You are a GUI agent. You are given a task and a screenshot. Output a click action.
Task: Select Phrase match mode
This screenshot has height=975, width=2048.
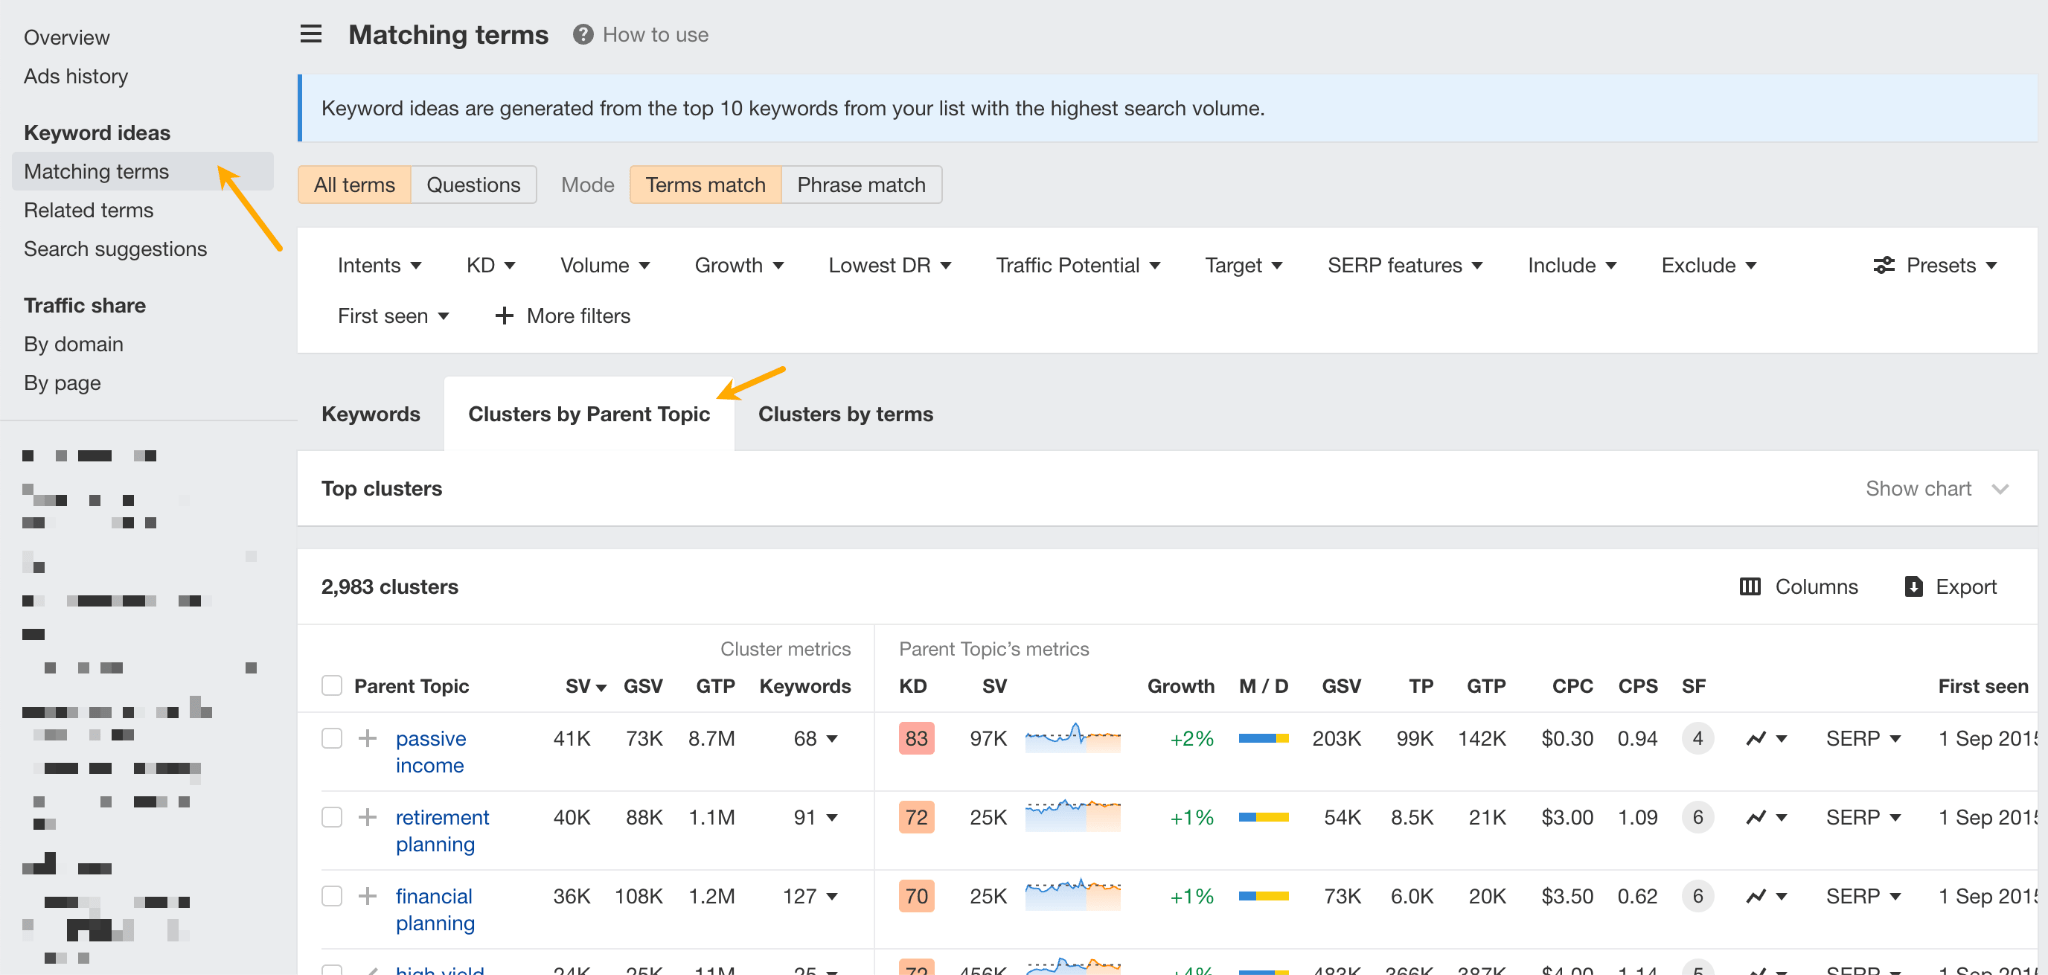[860, 184]
